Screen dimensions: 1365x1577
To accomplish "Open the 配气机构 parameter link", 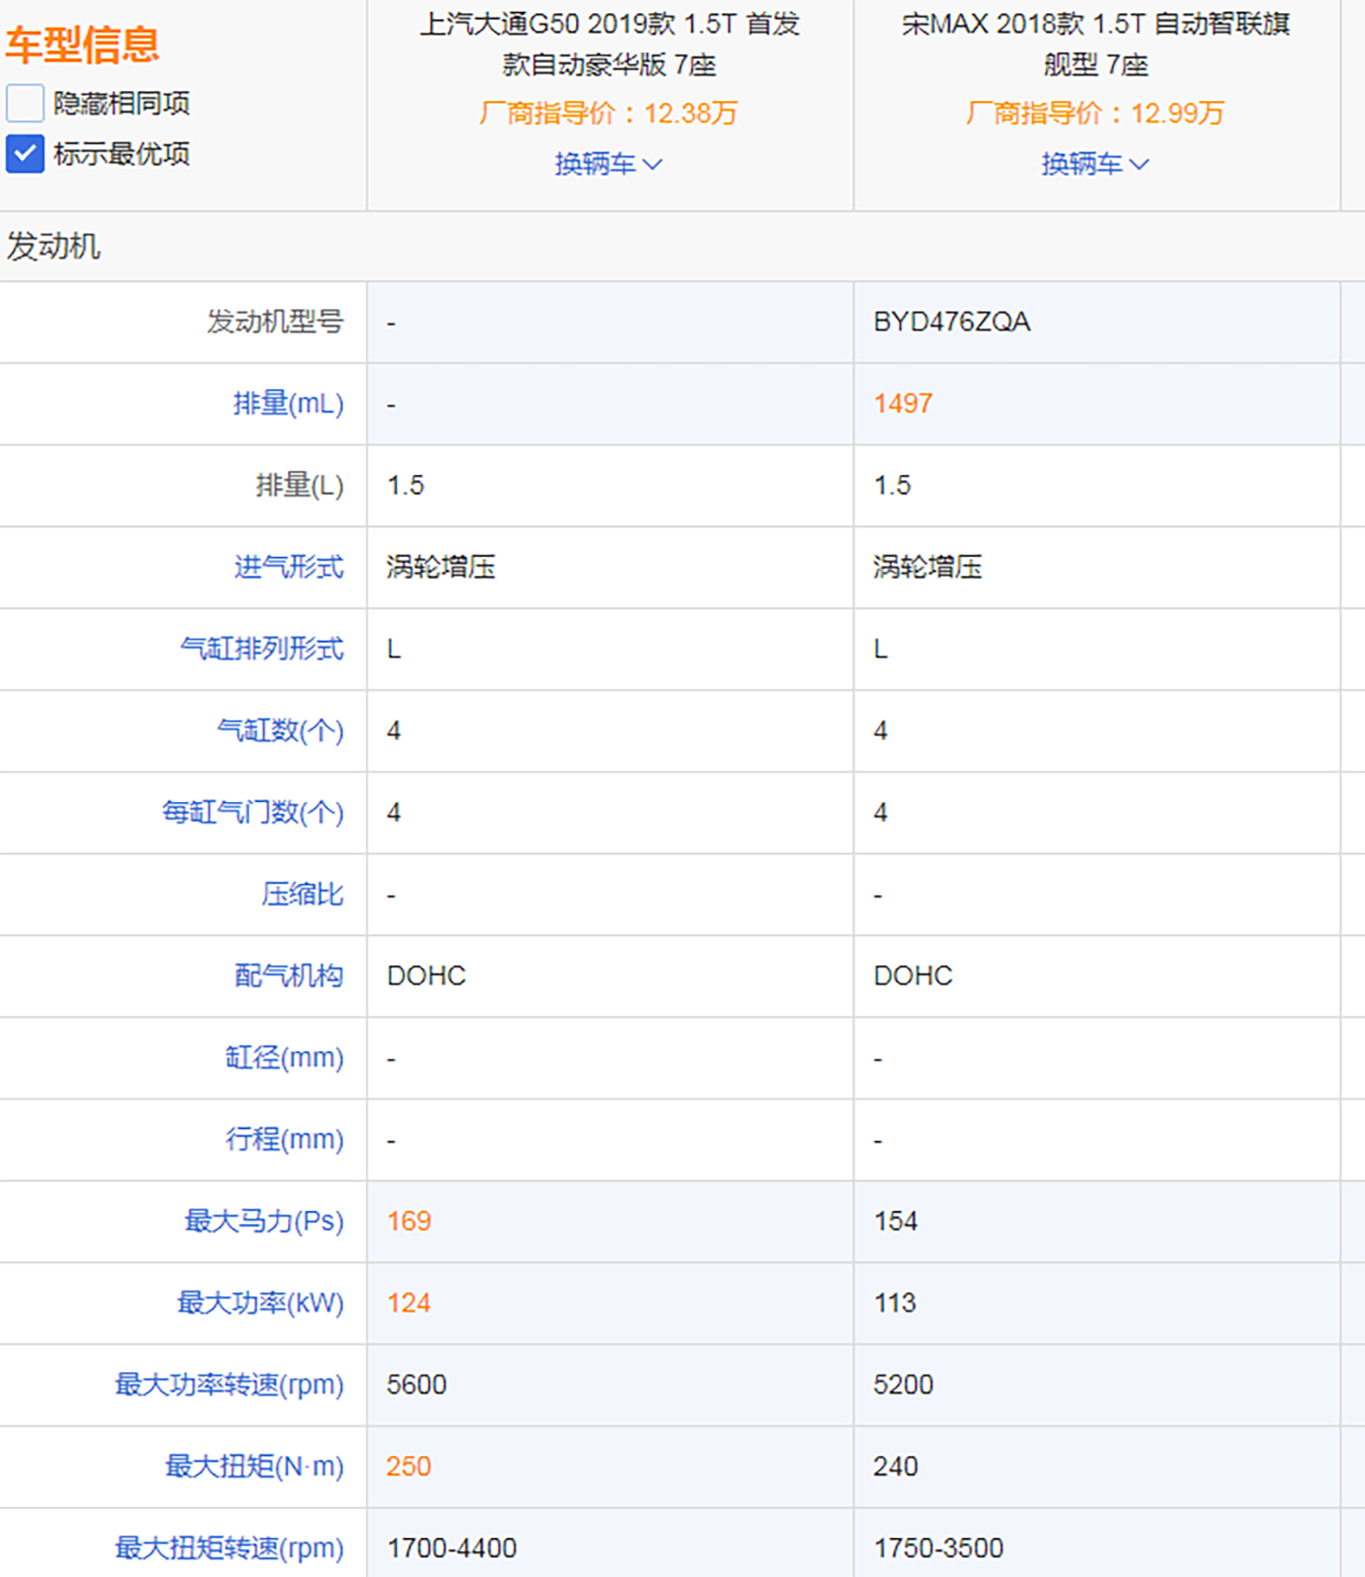I will [x=288, y=976].
